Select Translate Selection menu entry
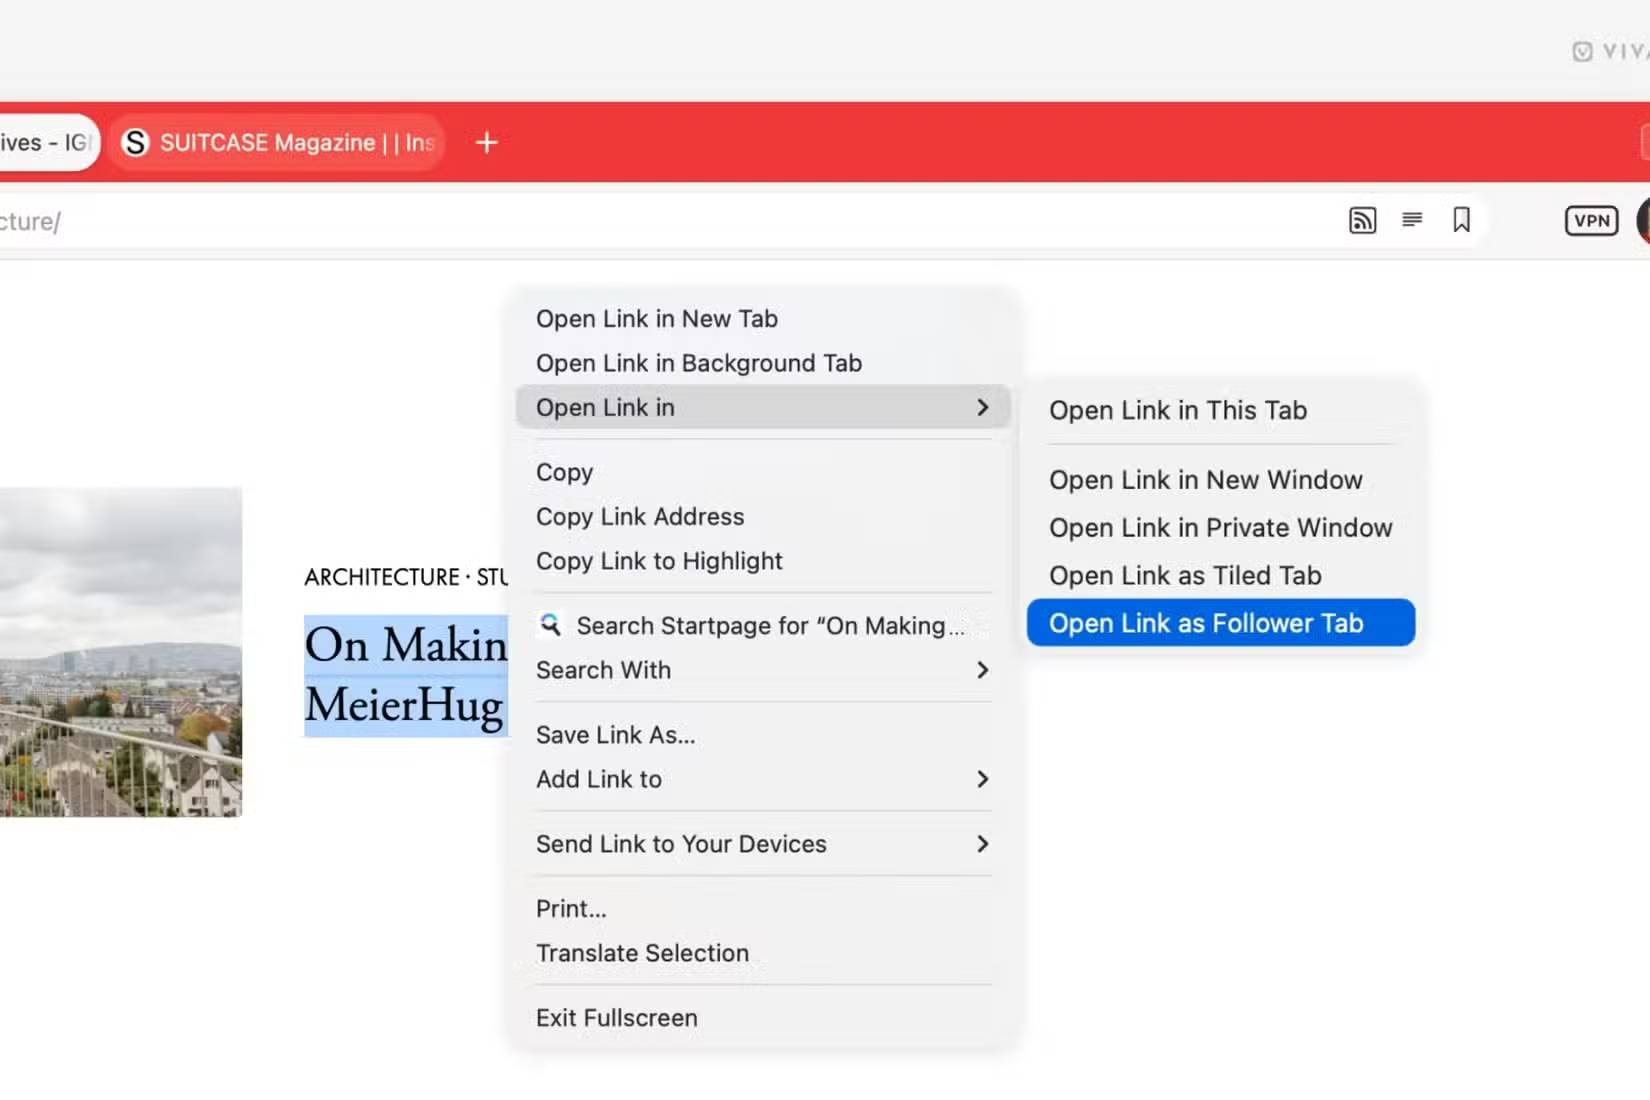The width and height of the screenshot is (1650, 1100). (x=642, y=953)
